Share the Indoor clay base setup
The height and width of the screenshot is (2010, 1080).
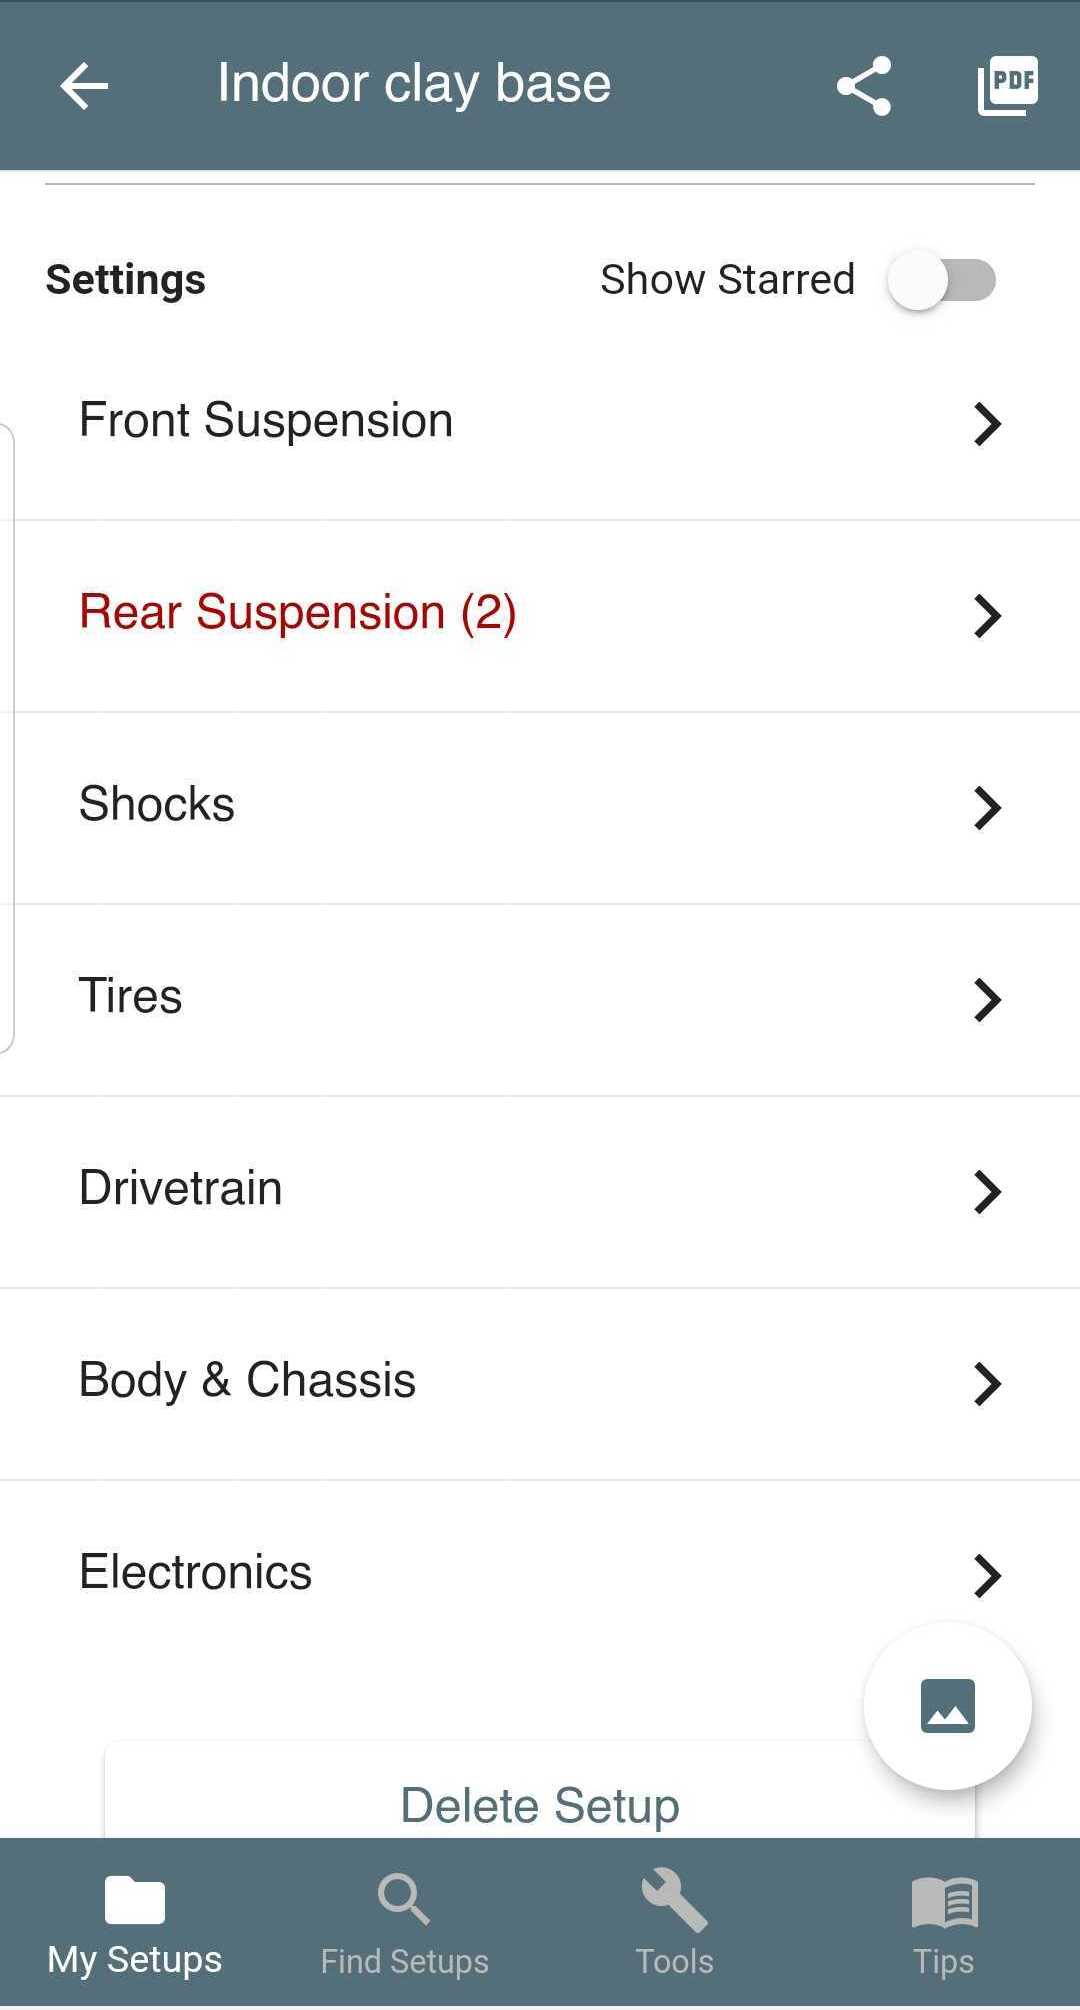(864, 86)
